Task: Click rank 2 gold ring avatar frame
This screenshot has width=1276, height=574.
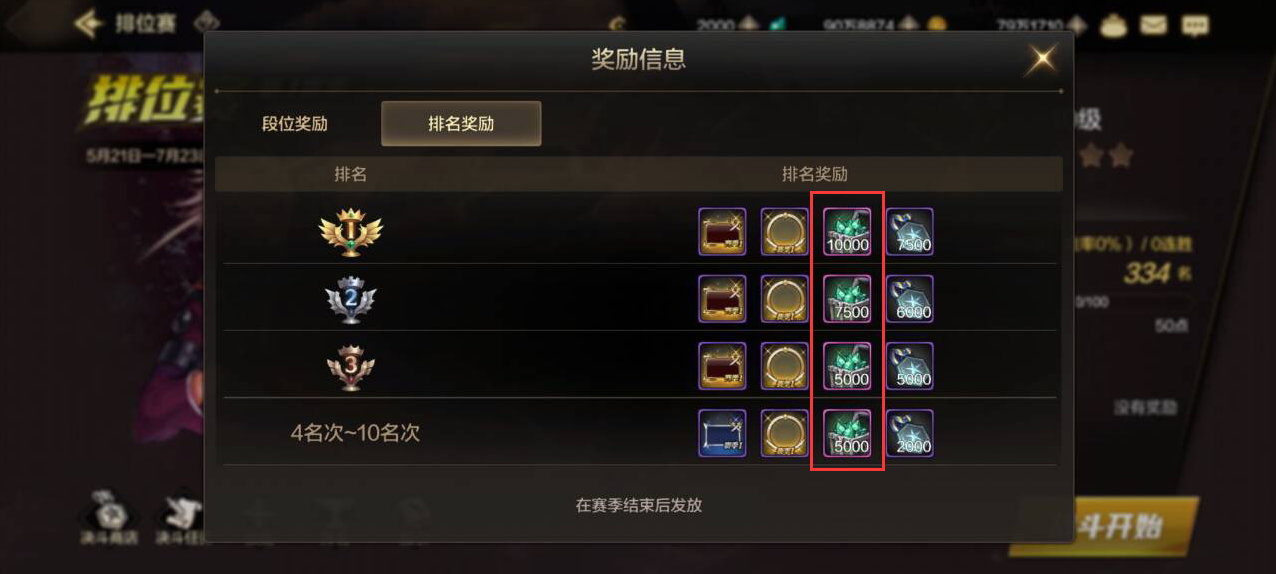Action: coord(785,299)
